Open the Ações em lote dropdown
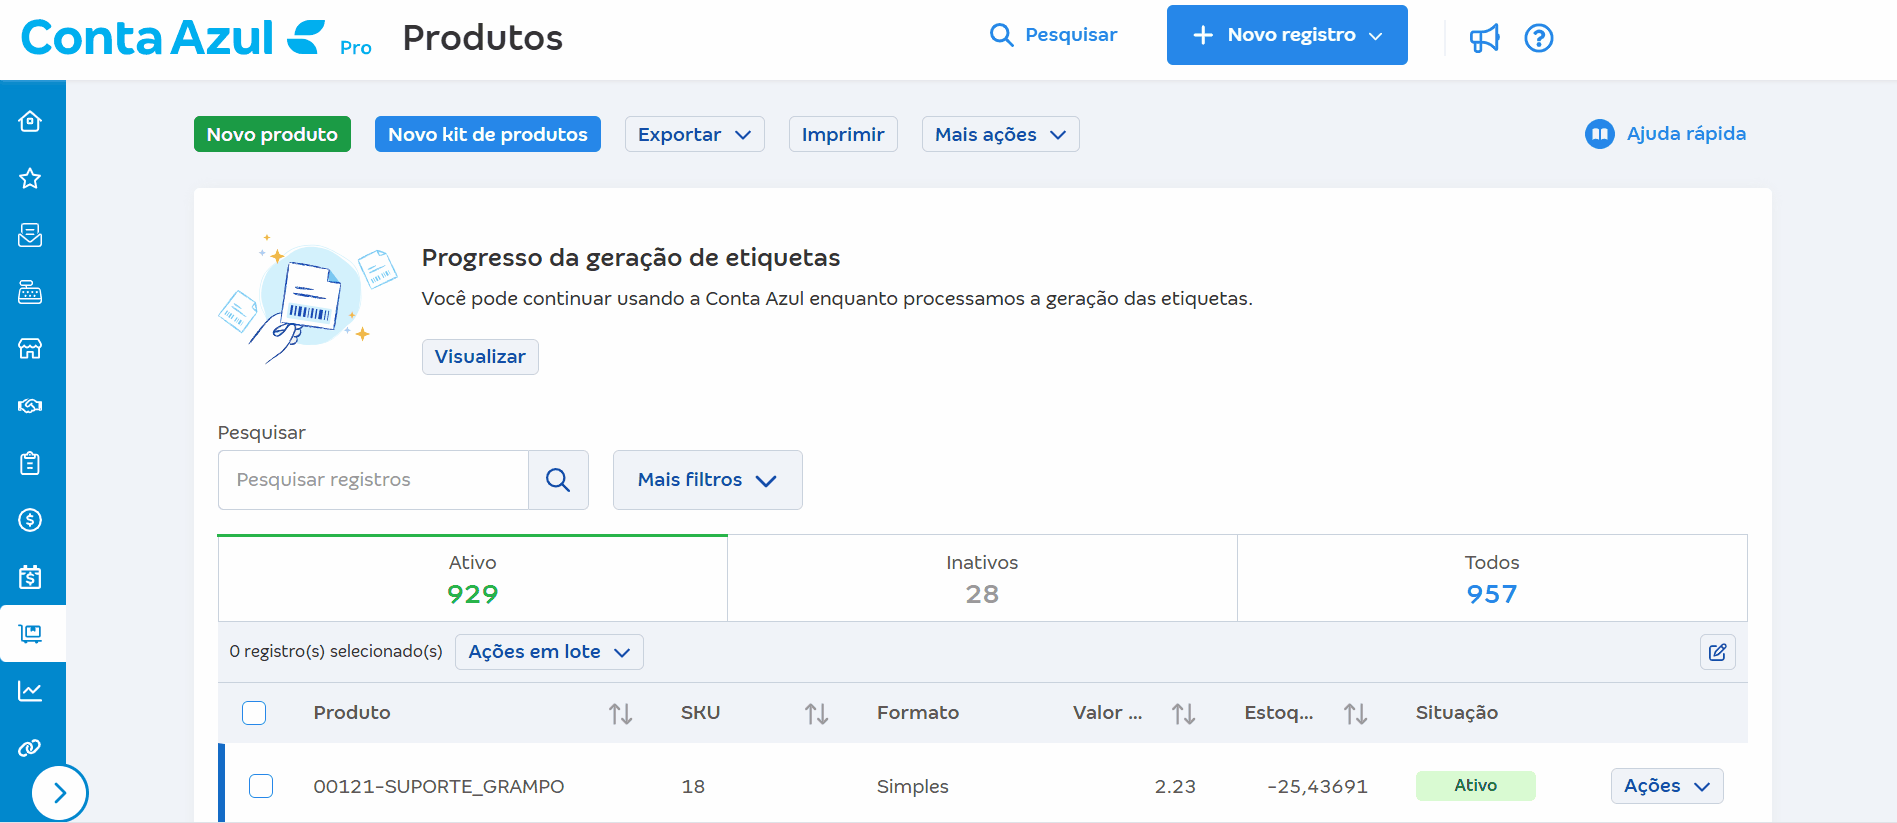The height and width of the screenshot is (823, 1897). click(x=549, y=652)
